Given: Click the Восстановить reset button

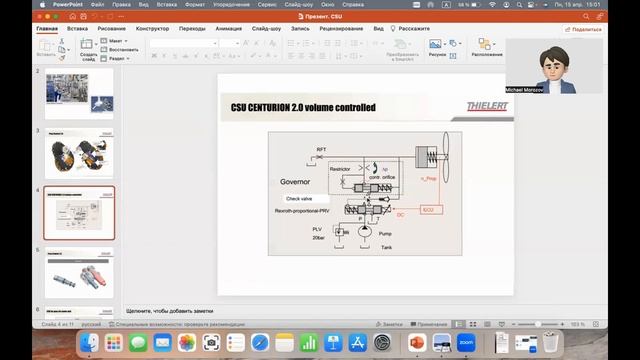Looking at the screenshot, I should tap(119, 49).
